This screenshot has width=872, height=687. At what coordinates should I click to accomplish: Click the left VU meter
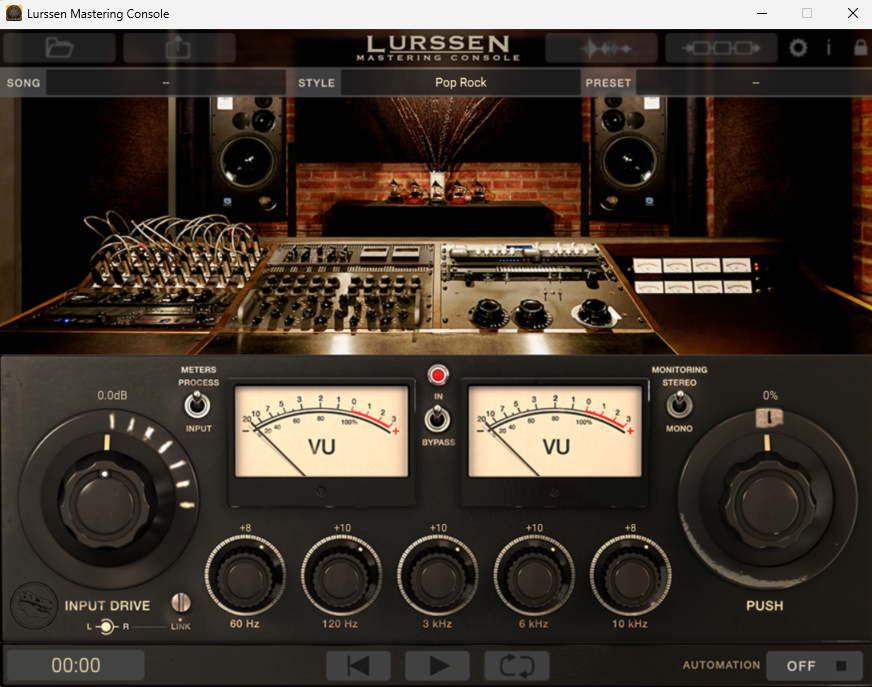(x=321, y=431)
